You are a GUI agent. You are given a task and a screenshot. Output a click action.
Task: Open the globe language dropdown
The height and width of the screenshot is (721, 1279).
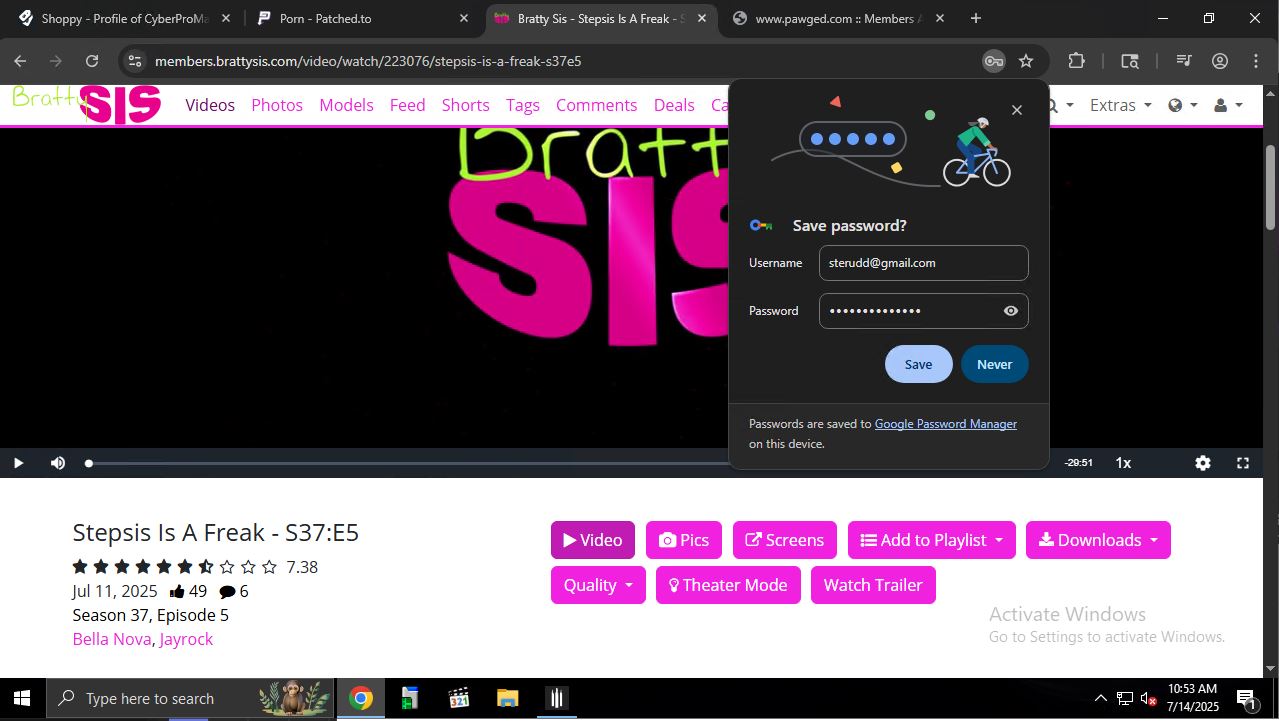[1182, 105]
